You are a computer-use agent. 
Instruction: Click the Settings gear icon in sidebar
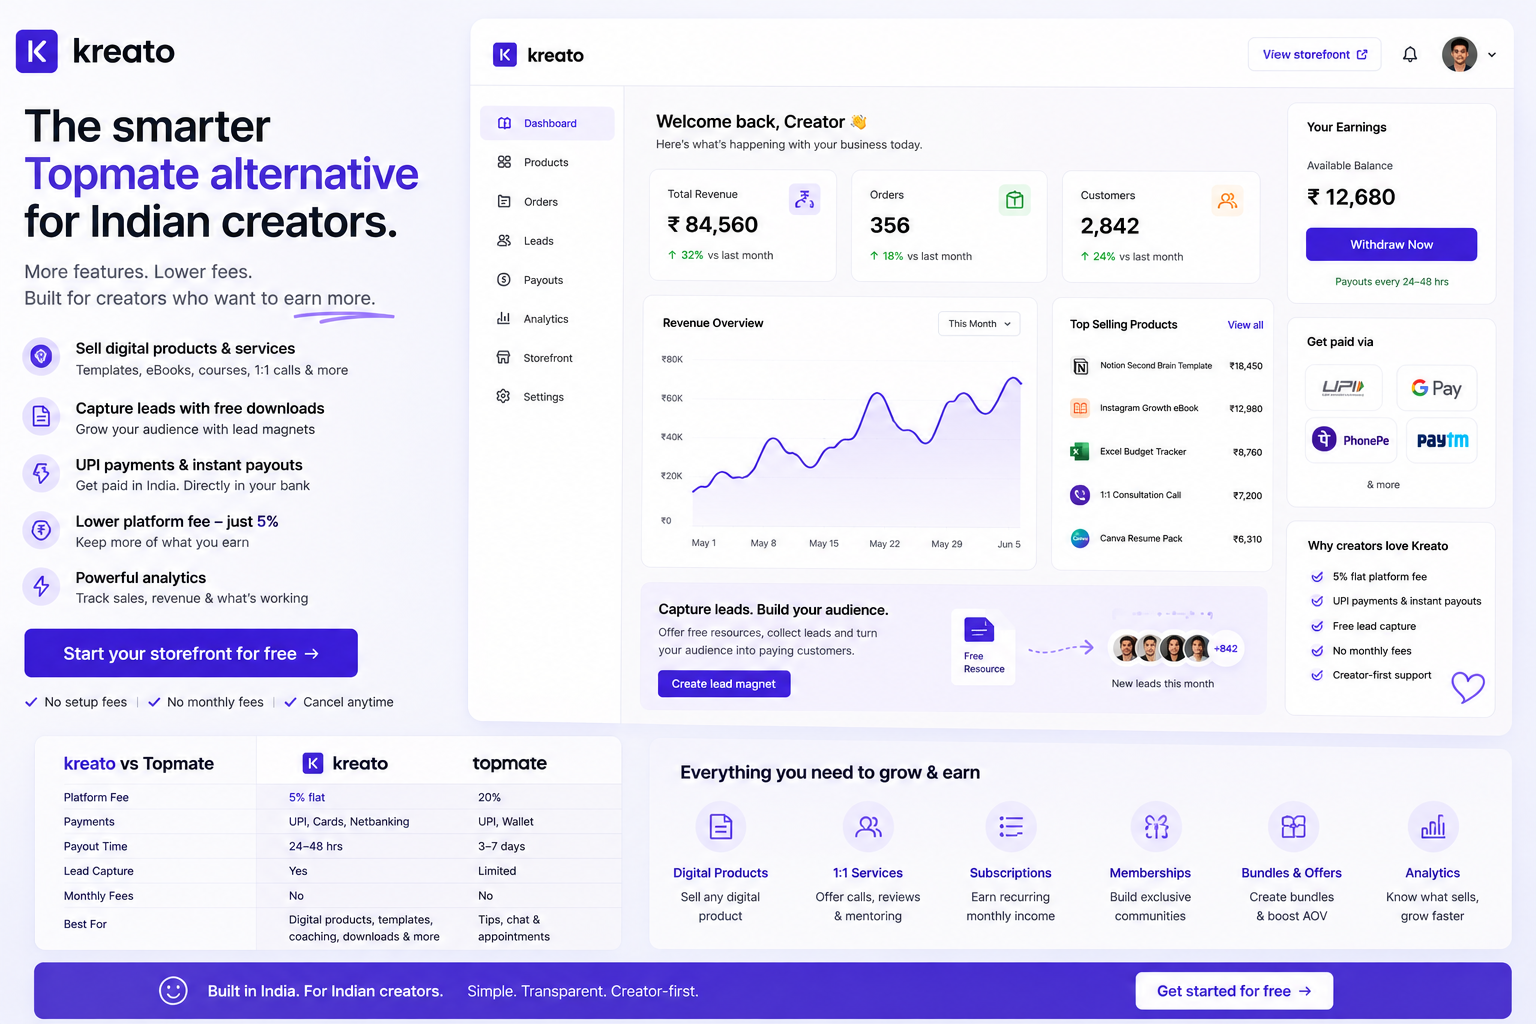coord(504,396)
